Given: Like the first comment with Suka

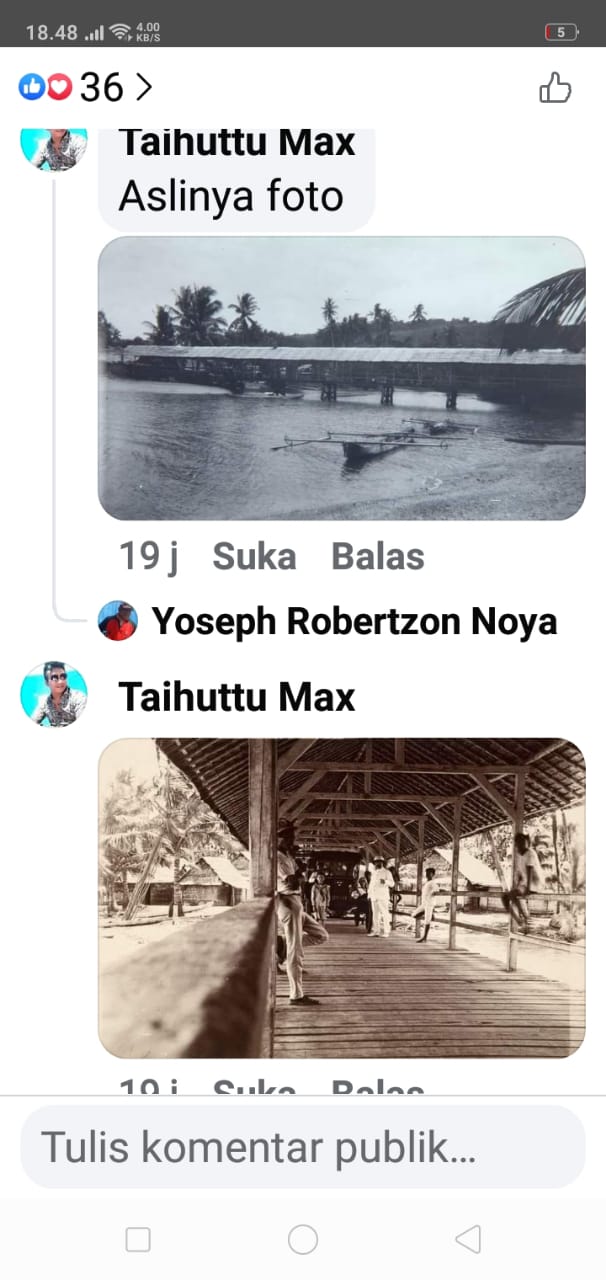Looking at the screenshot, I should pyautogui.click(x=254, y=557).
